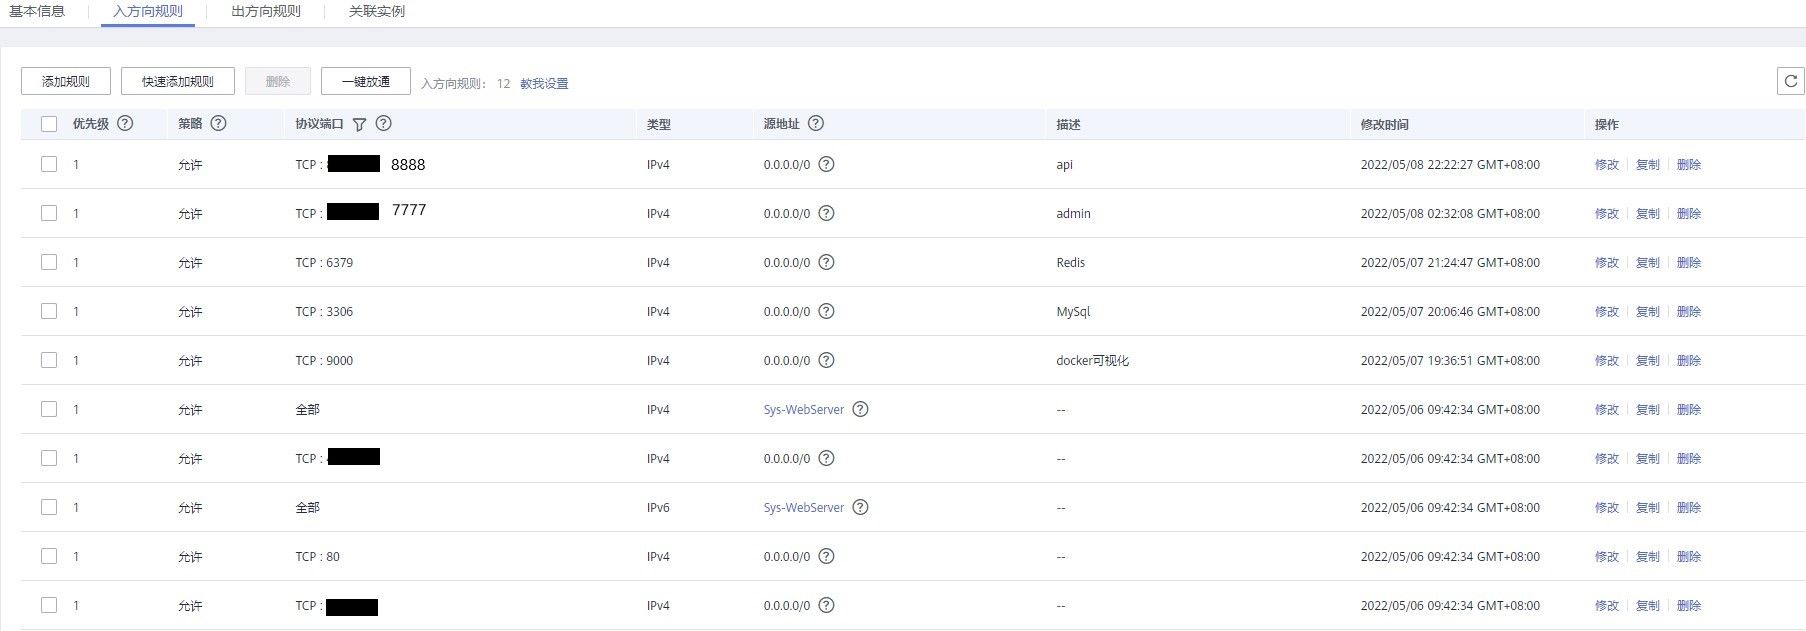Click the refresh icon at top right
Screen dimensions: 1806x631
click(x=1790, y=81)
